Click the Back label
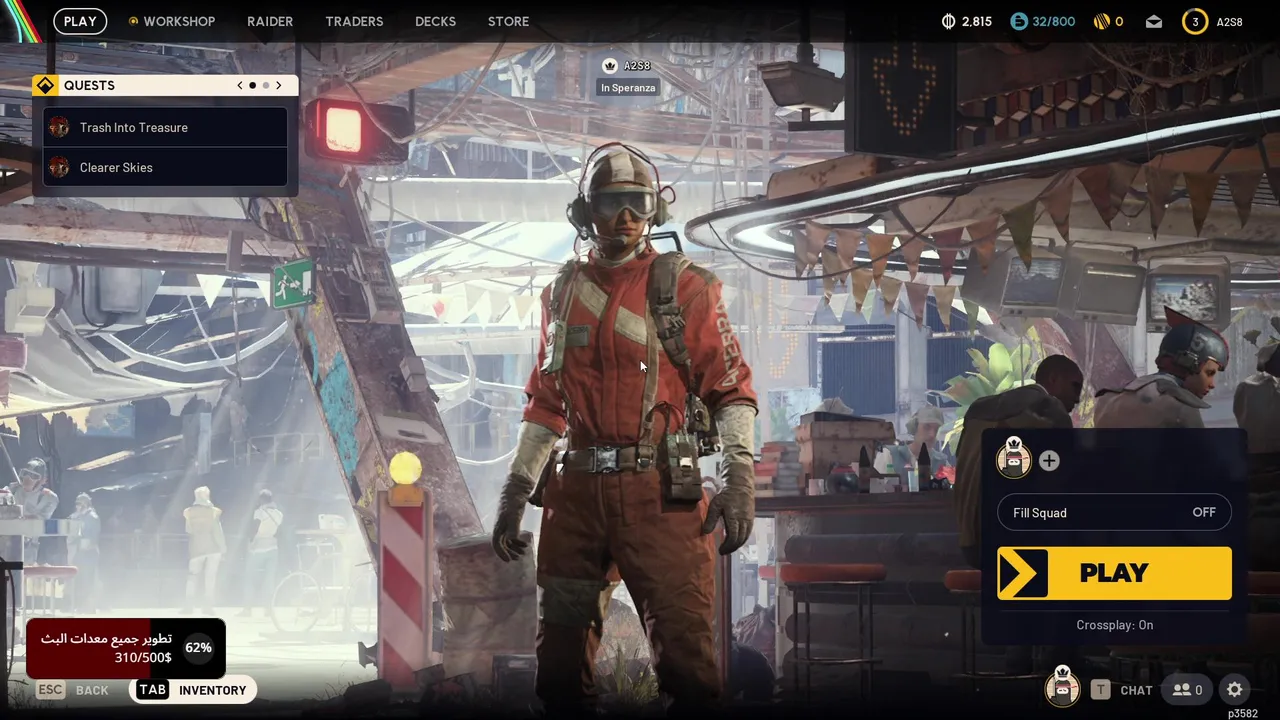Image resolution: width=1280 pixels, height=720 pixels. [x=92, y=690]
